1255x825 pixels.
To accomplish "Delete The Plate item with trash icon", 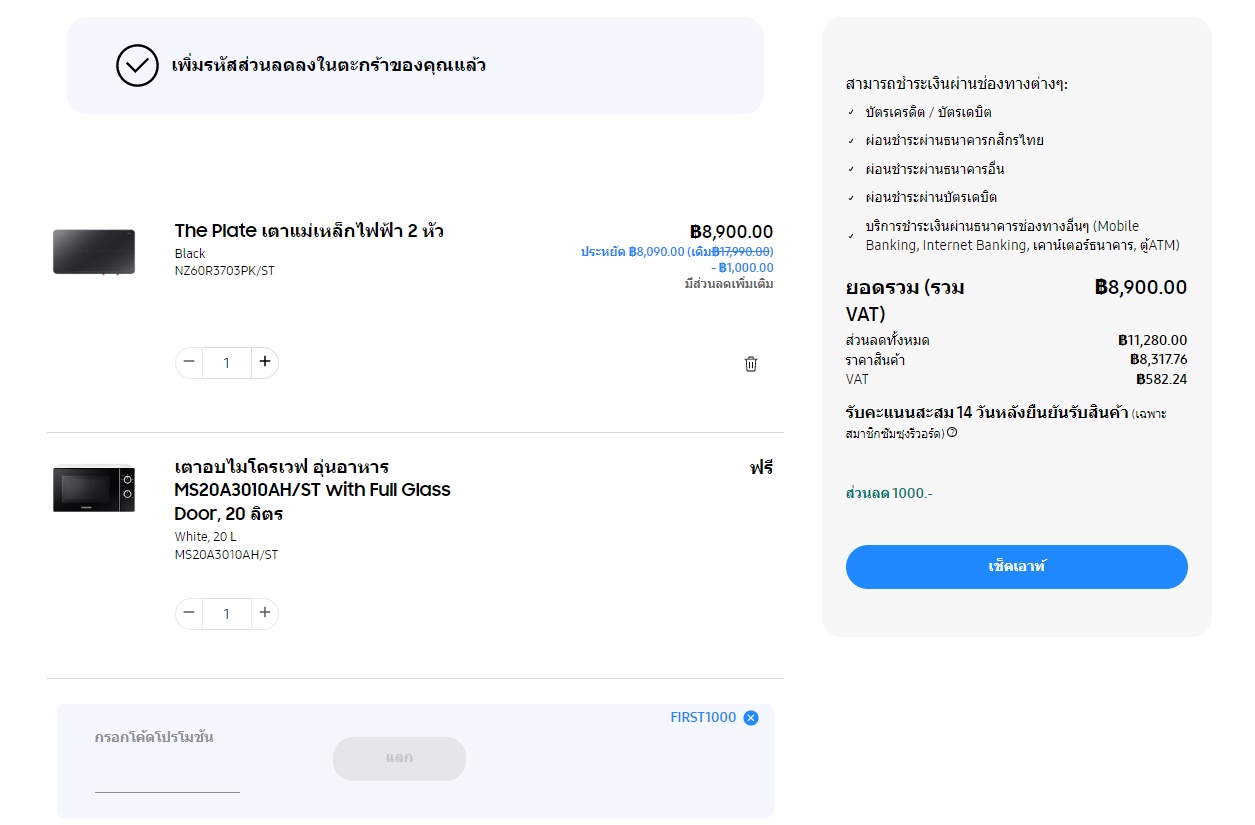I will pos(751,364).
